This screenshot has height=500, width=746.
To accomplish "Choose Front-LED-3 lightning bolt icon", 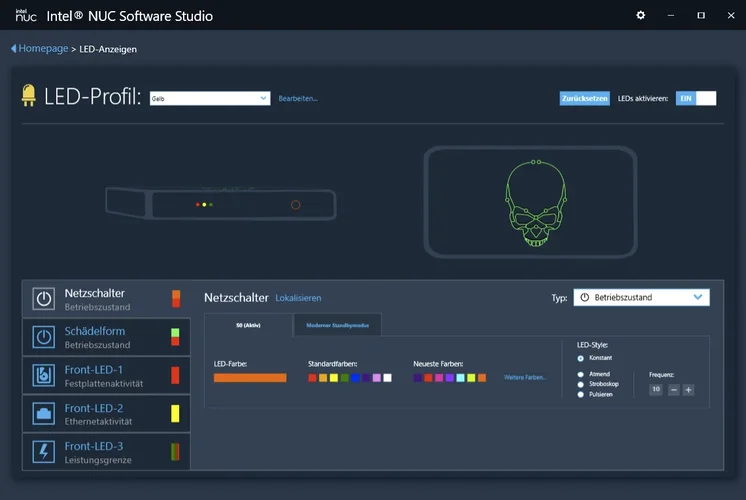I will click(x=44, y=451).
